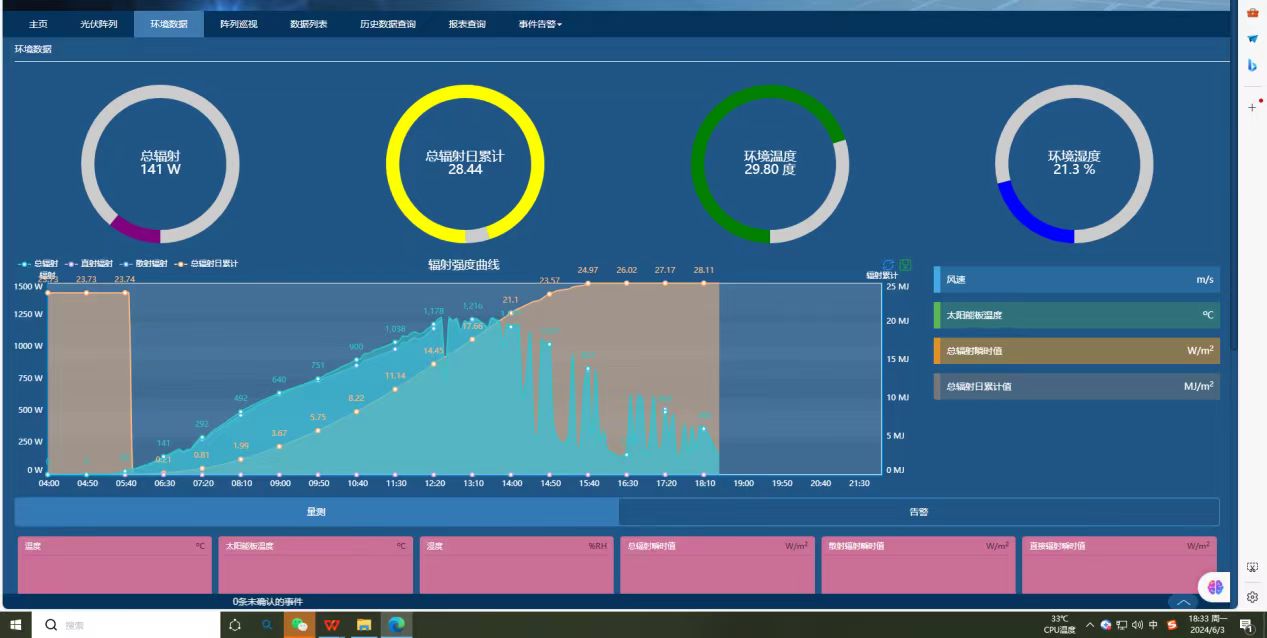The width and height of the screenshot is (1267, 638).
Task: Click the chart refresh icon
Action: click(x=888, y=265)
